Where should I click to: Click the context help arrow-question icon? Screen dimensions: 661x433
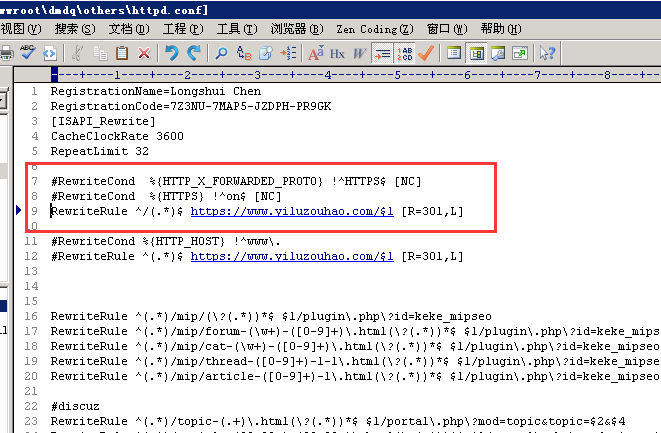pos(547,53)
